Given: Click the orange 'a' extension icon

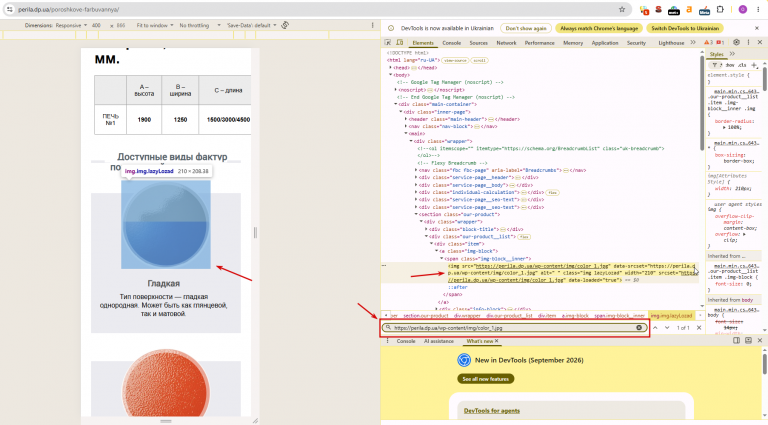Looking at the screenshot, I should 689,9.
